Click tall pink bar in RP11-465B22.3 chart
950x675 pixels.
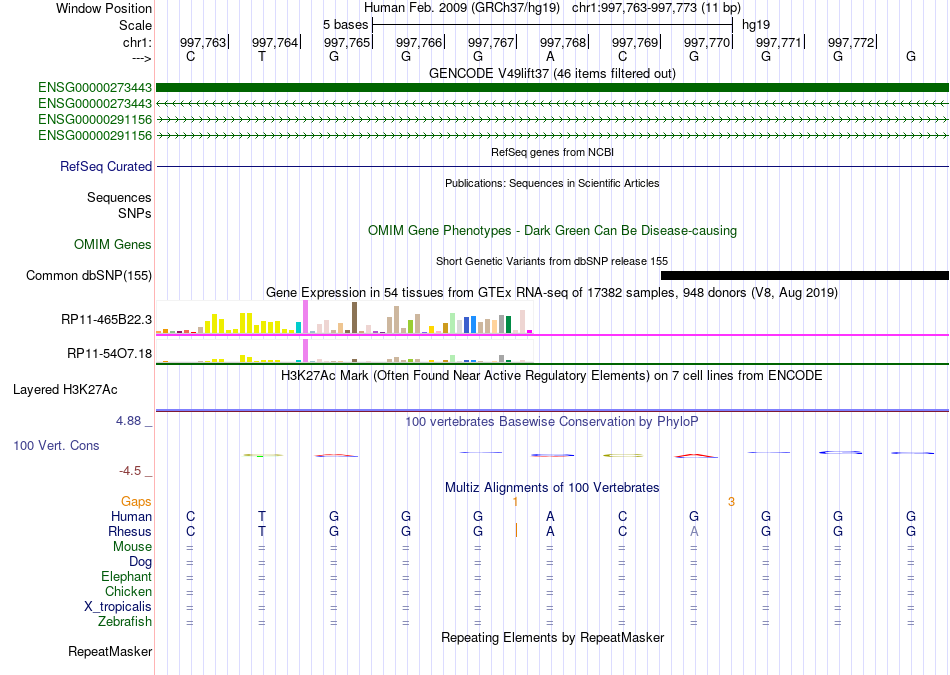click(305, 318)
